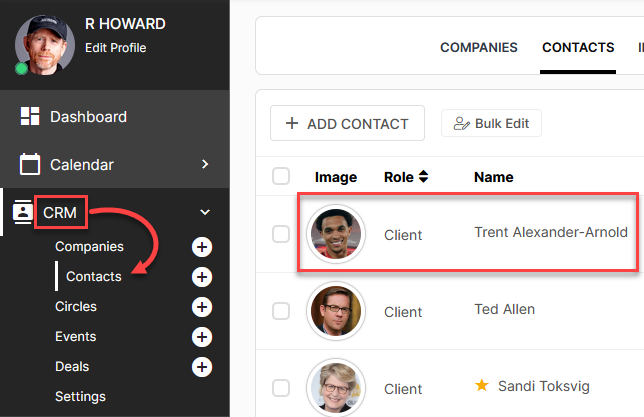Click plus icon next to Contacts
The width and height of the screenshot is (644, 417).
coord(202,277)
